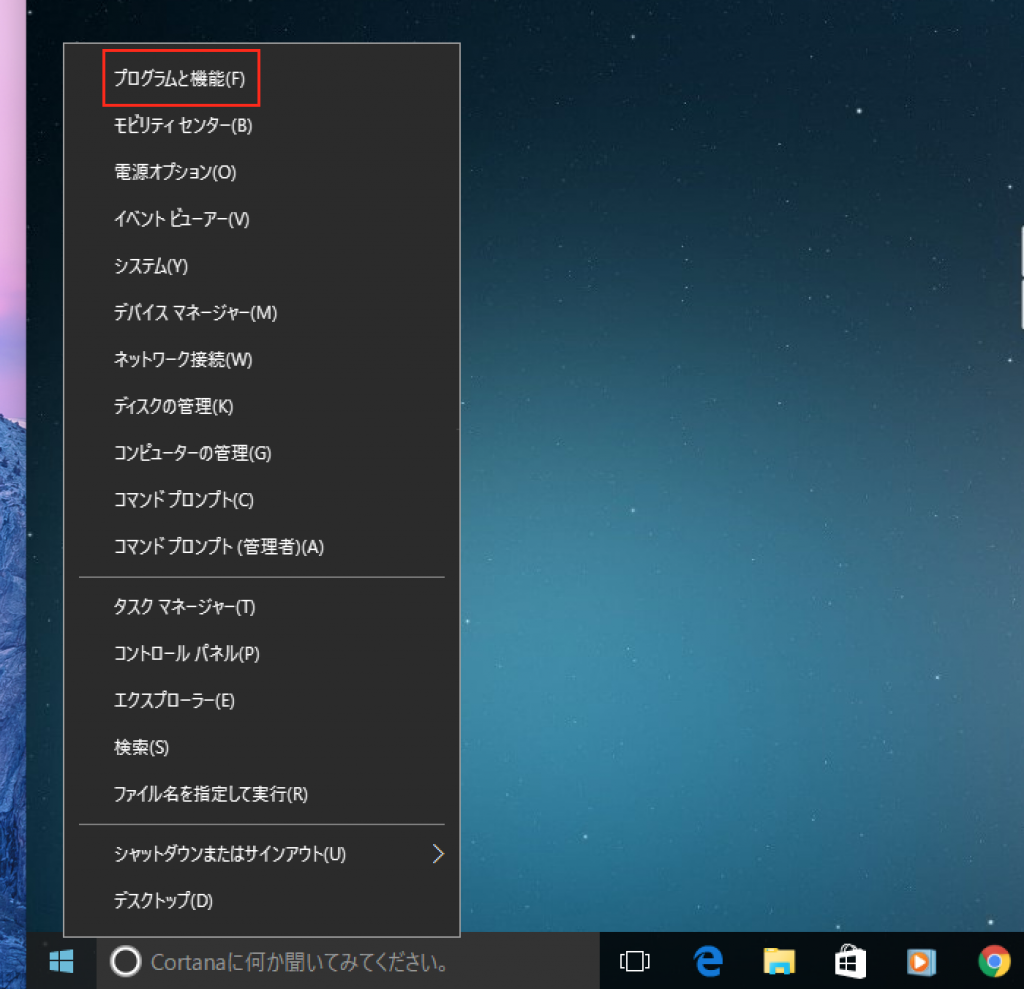Open Google Chrome from the taskbar
The height and width of the screenshot is (989, 1024).
tap(992, 961)
